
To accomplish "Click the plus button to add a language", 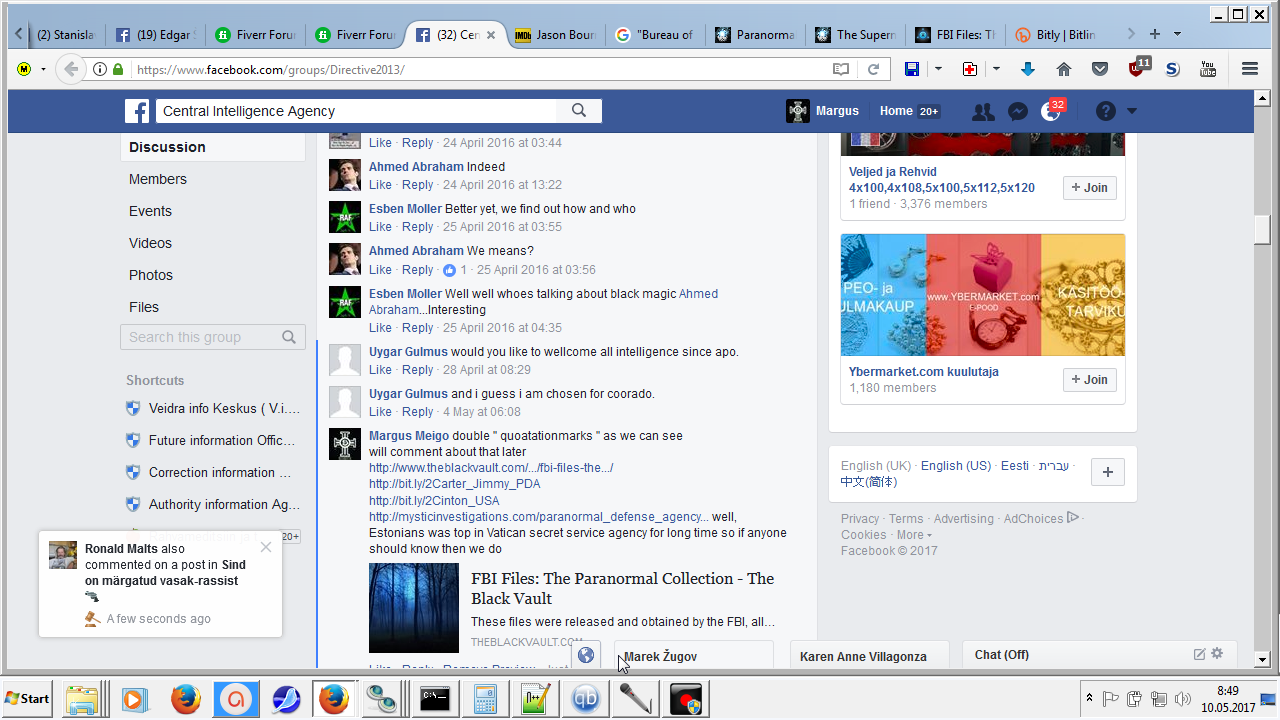I will tap(1107, 473).
